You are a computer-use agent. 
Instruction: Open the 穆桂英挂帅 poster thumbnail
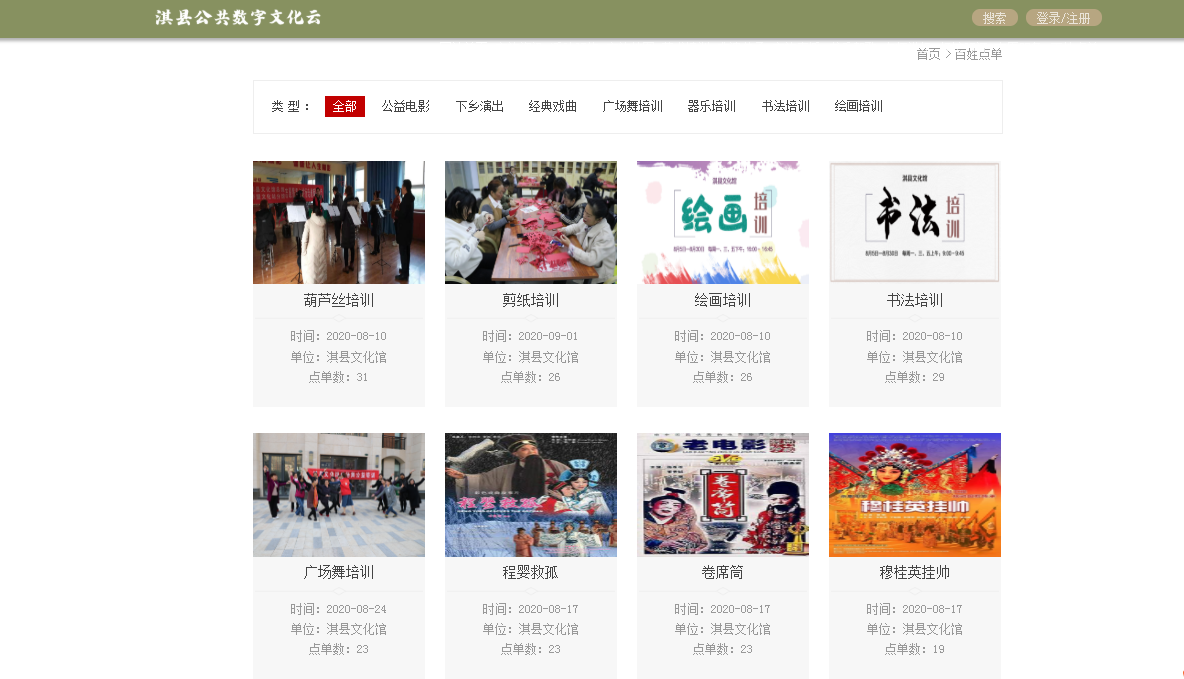point(914,495)
